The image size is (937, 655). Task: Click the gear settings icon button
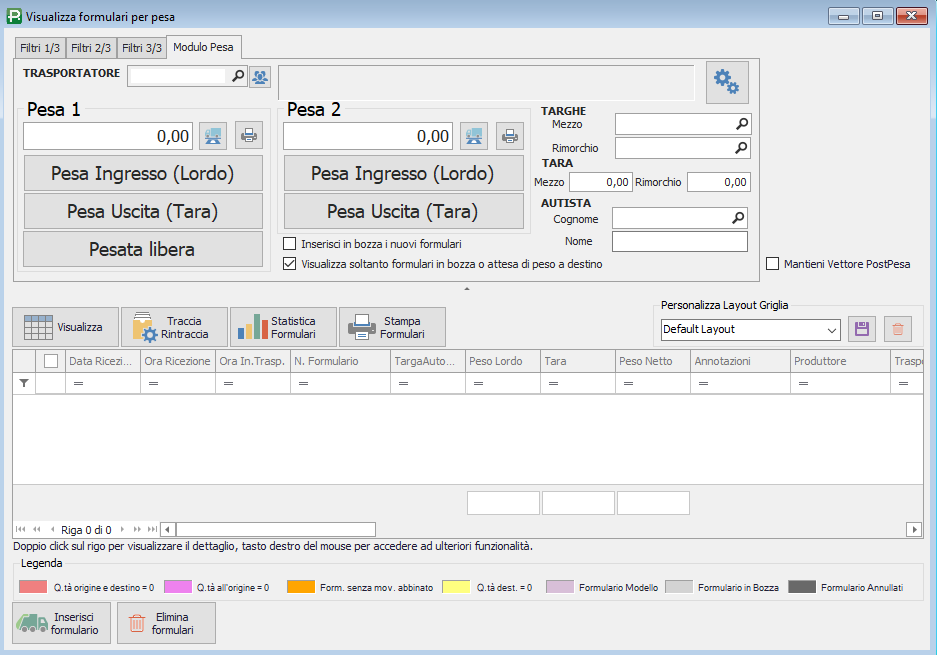coord(727,83)
